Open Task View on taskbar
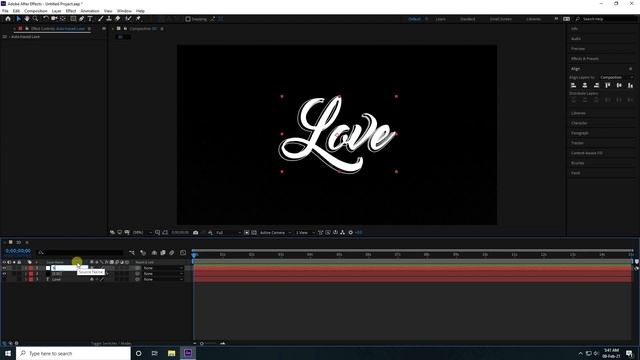640x360 pixels. pos(155,353)
